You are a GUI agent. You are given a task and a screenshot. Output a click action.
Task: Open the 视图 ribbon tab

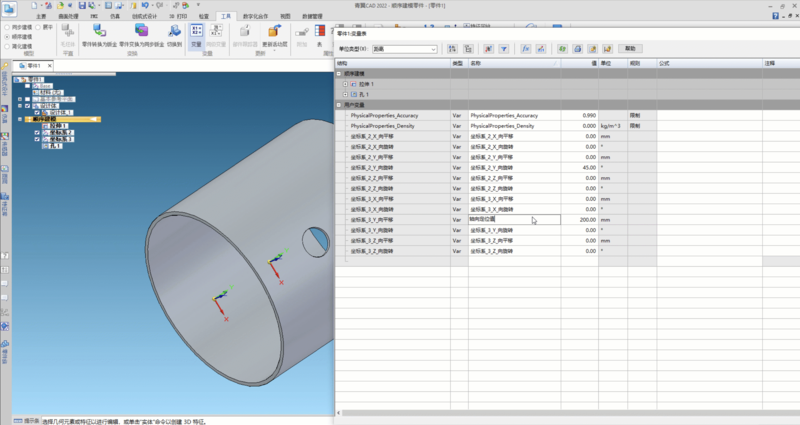tap(285, 17)
